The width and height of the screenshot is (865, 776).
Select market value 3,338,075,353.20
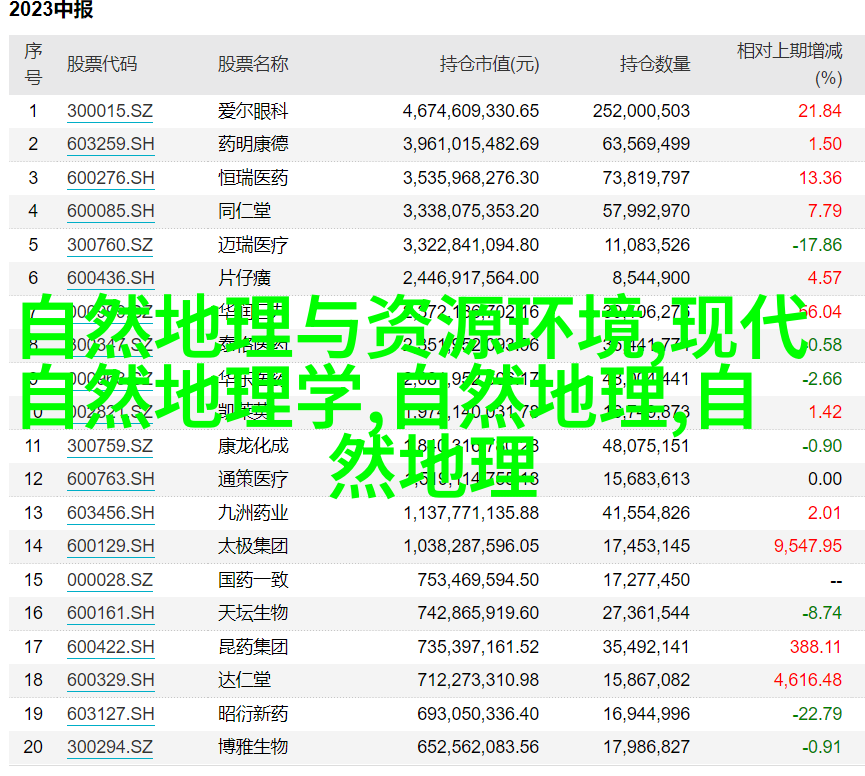(471, 211)
